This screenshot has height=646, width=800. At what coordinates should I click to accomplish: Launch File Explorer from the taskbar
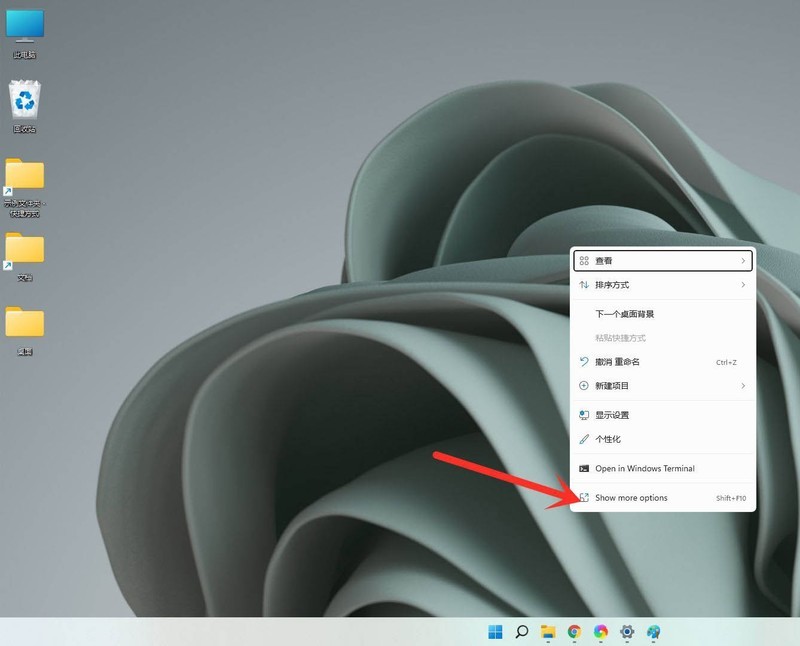tap(548, 631)
